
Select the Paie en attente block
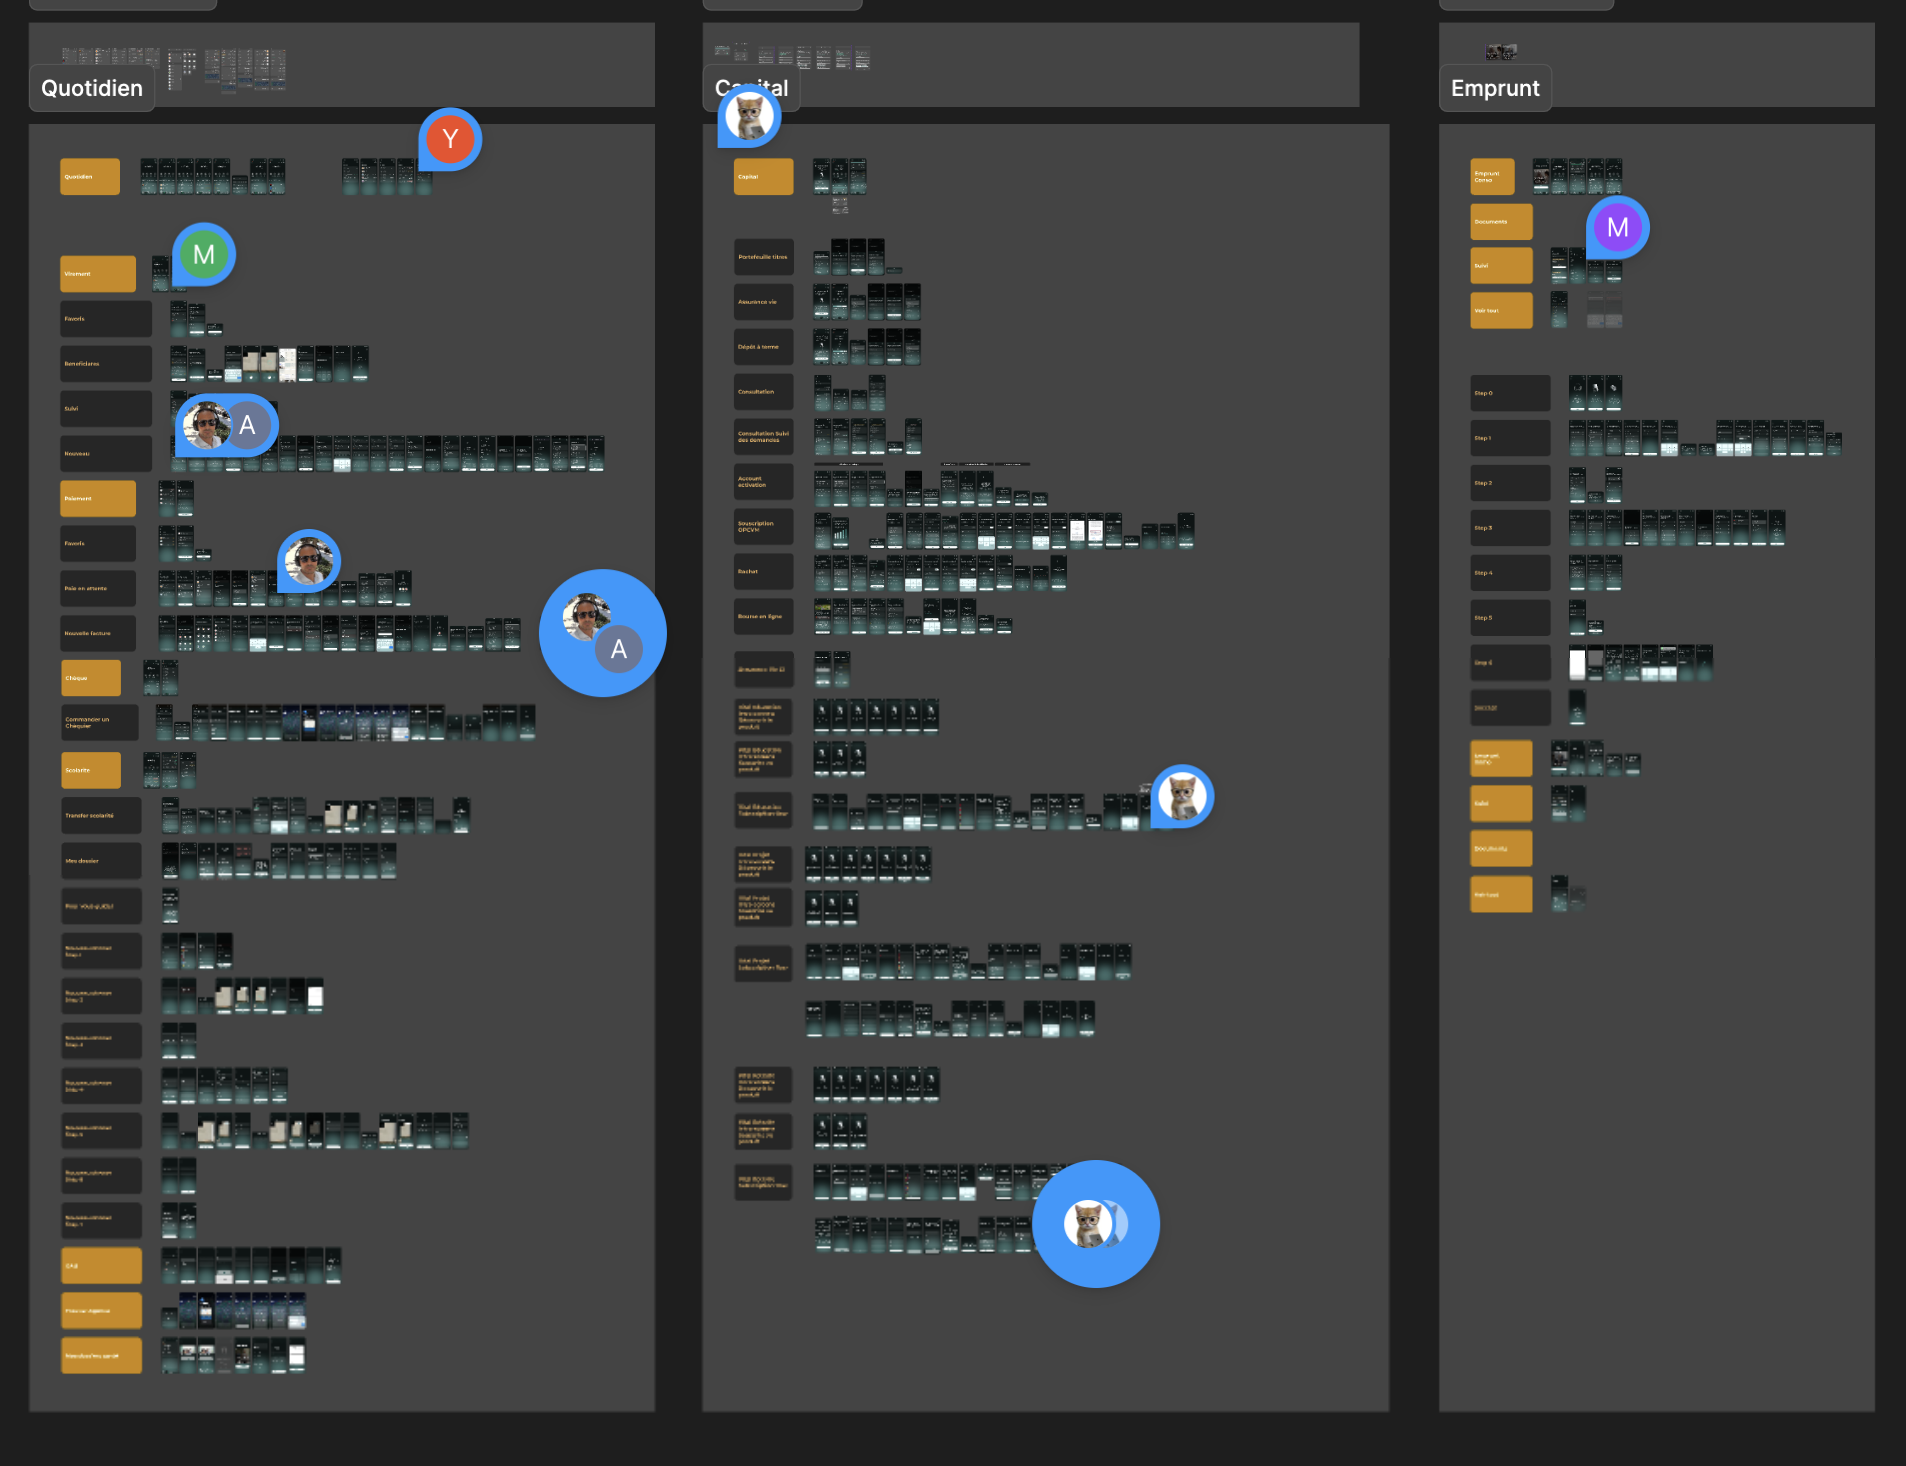98,589
